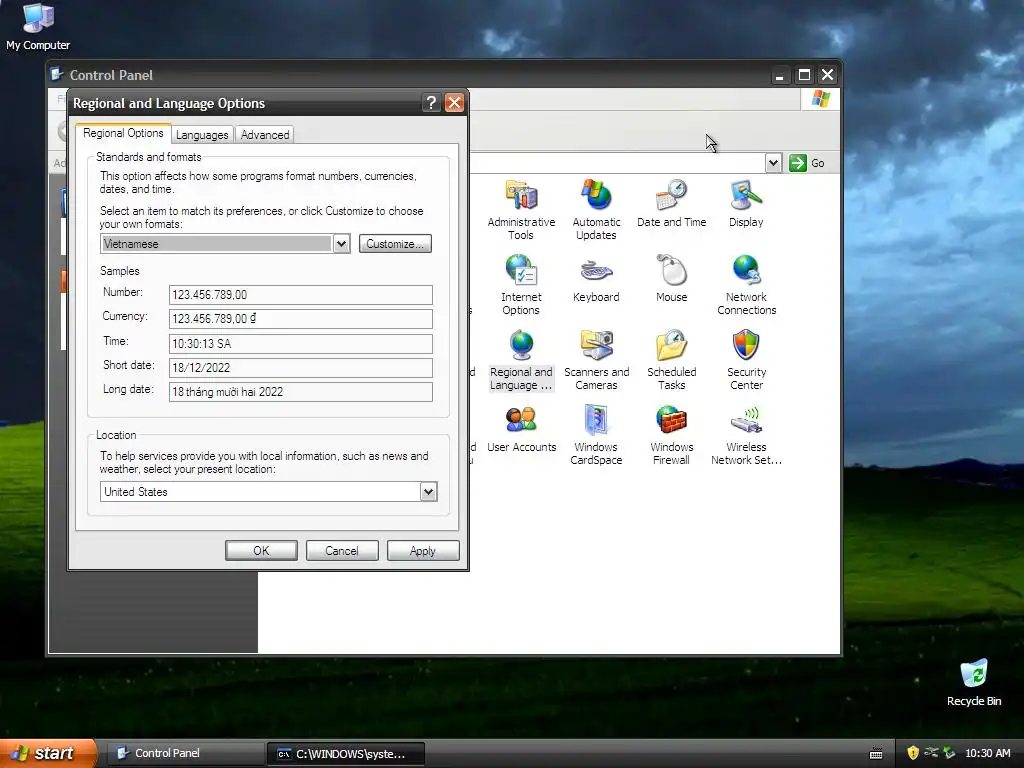This screenshot has height=768, width=1024.
Task: Open Scheduled Tasks icon
Action: [671, 360]
